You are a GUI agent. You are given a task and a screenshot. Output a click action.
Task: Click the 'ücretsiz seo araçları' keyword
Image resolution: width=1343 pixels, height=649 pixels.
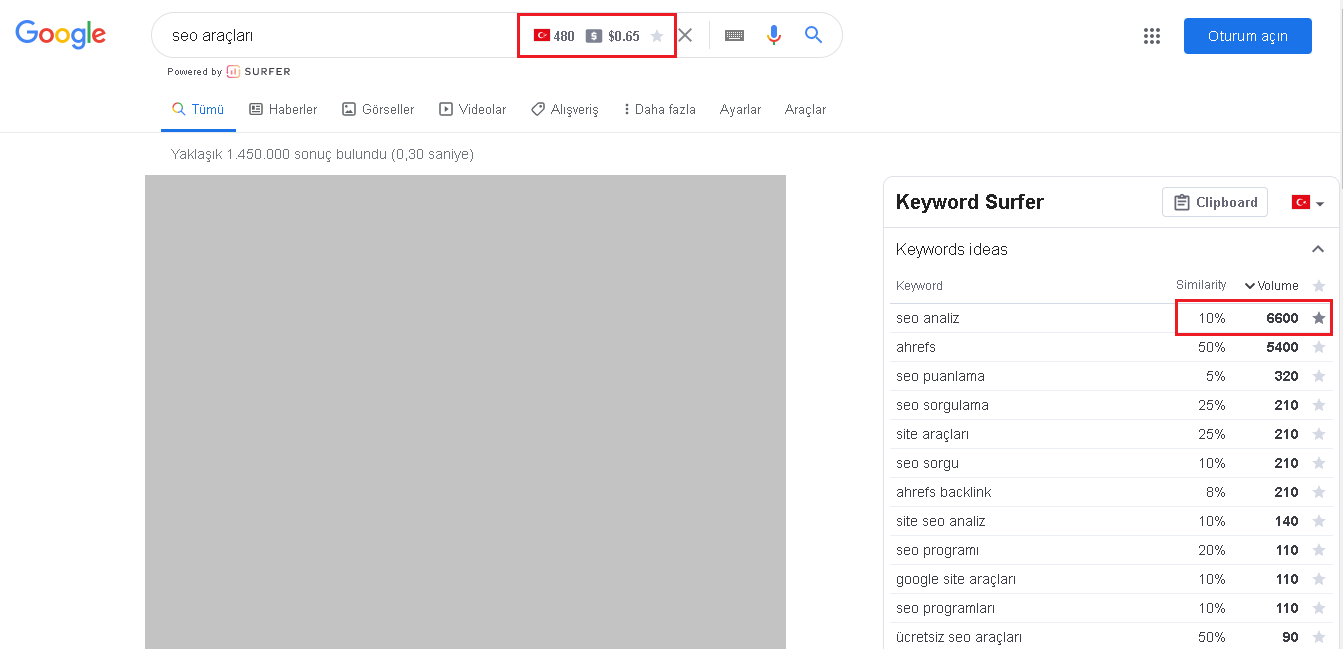pos(959,637)
